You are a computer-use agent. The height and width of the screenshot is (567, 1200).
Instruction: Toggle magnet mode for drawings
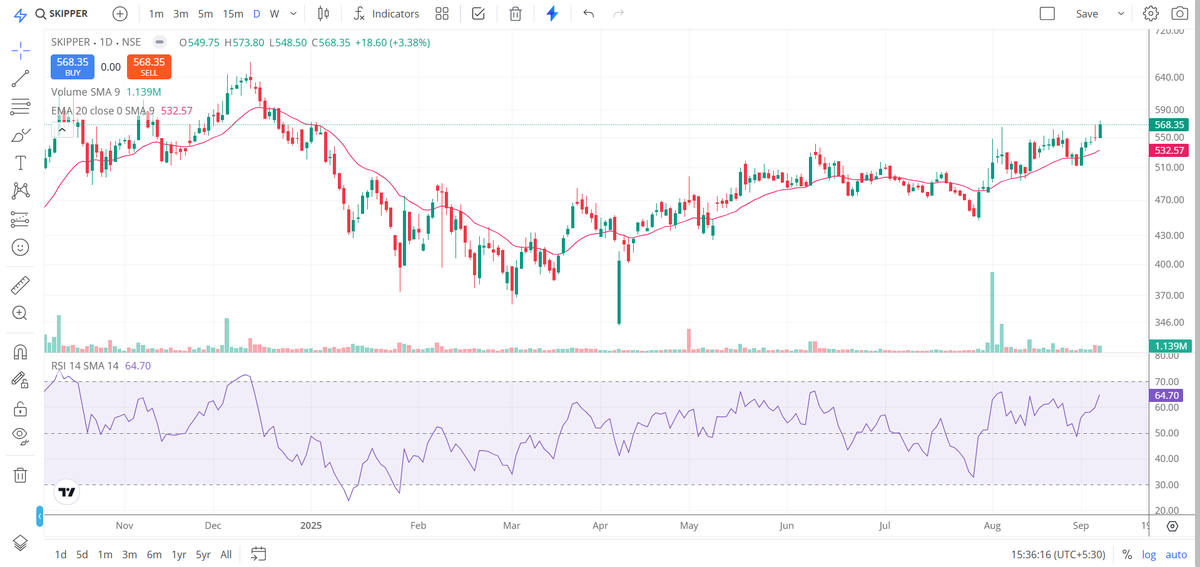click(x=20, y=352)
